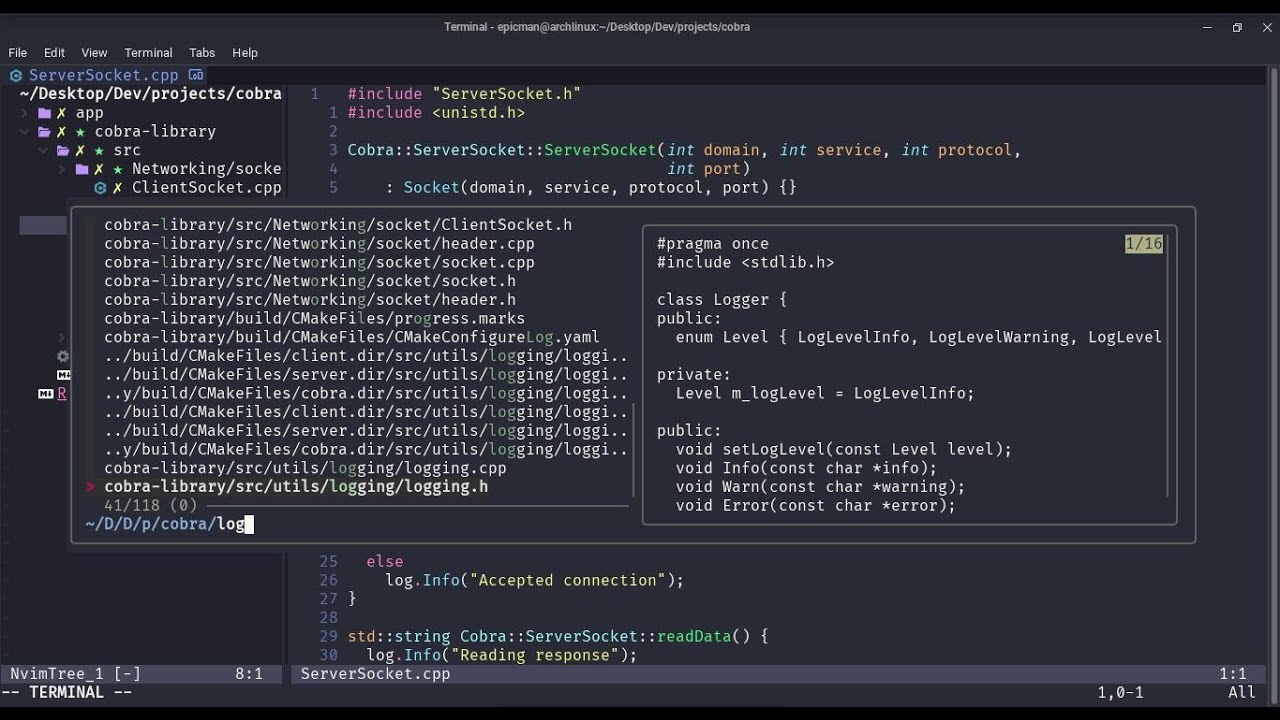This screenshot has height=720, width=1280.
Task: Click preview line class Logger {
Action: click(x=722, y=300)
